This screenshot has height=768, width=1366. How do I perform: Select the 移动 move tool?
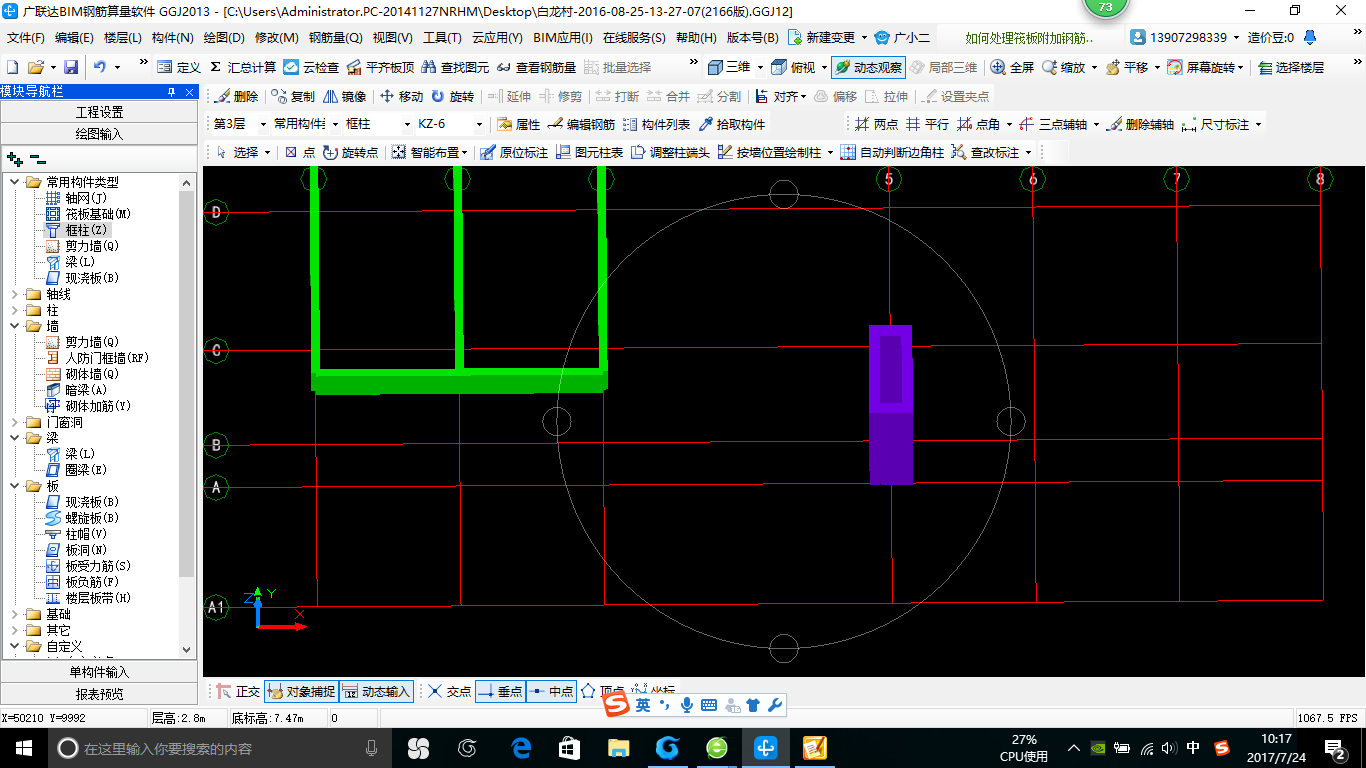coord(401,96)
